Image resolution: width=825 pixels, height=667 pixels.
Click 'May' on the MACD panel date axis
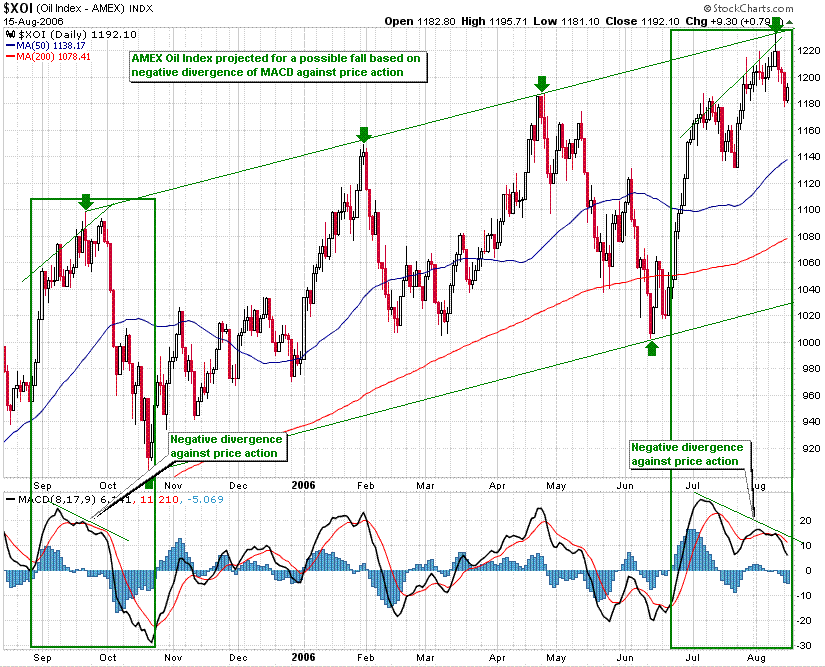tap(556, 658)
